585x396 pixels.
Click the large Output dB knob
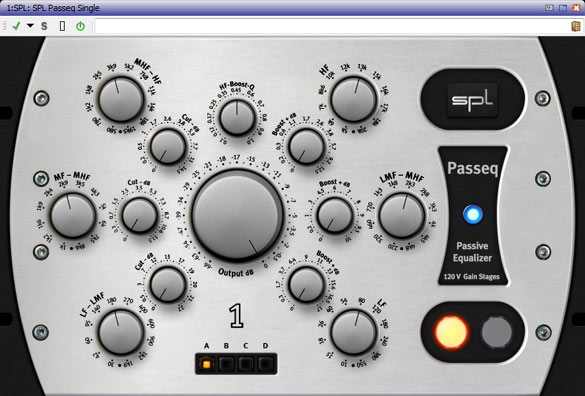click(237, 215)
